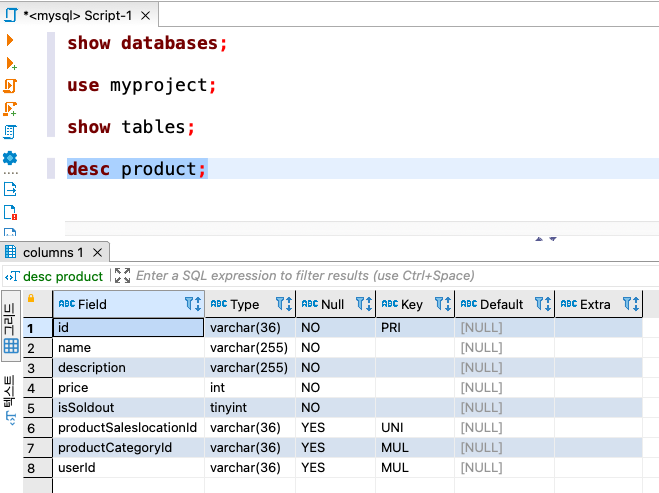Click the 'tinyint' type cell
This screenshot has width=659, height=493.
(250, 407)
